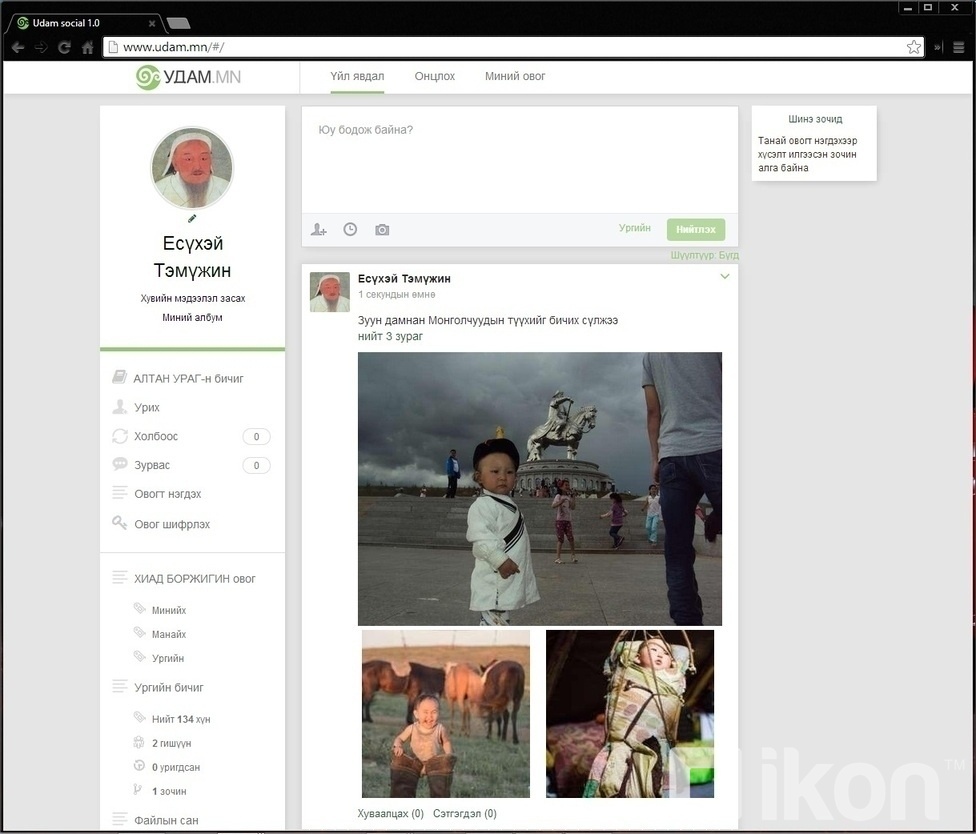
Task: Open the post options chevron dropdown
Action: 725,277
